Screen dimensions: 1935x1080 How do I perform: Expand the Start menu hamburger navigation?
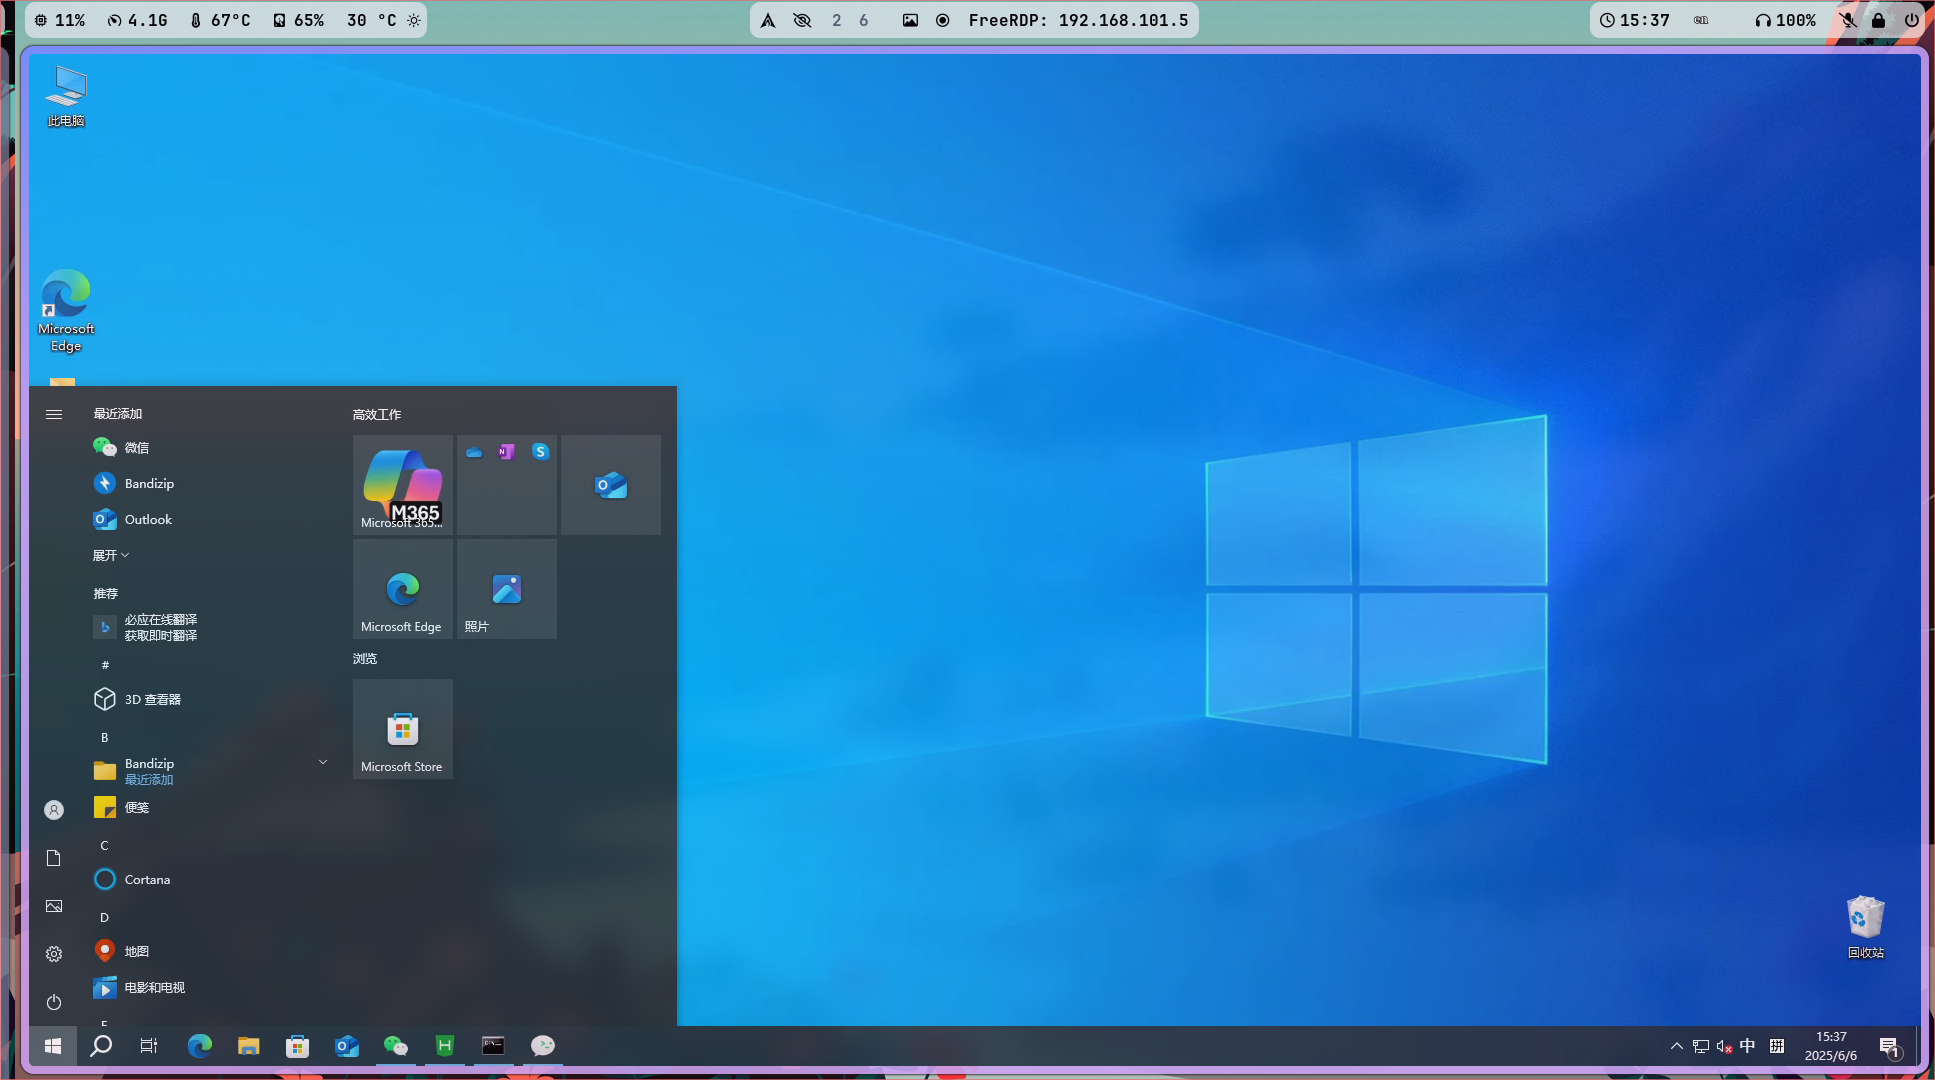(x=54, y=414)
